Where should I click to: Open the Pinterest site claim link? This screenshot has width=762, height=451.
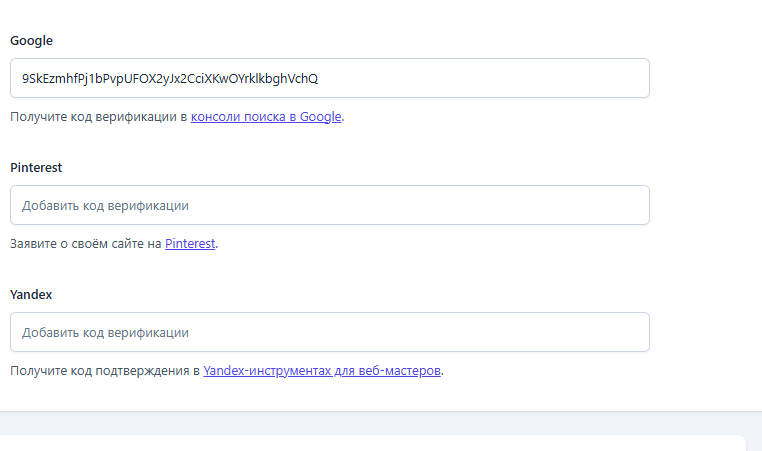190,243
